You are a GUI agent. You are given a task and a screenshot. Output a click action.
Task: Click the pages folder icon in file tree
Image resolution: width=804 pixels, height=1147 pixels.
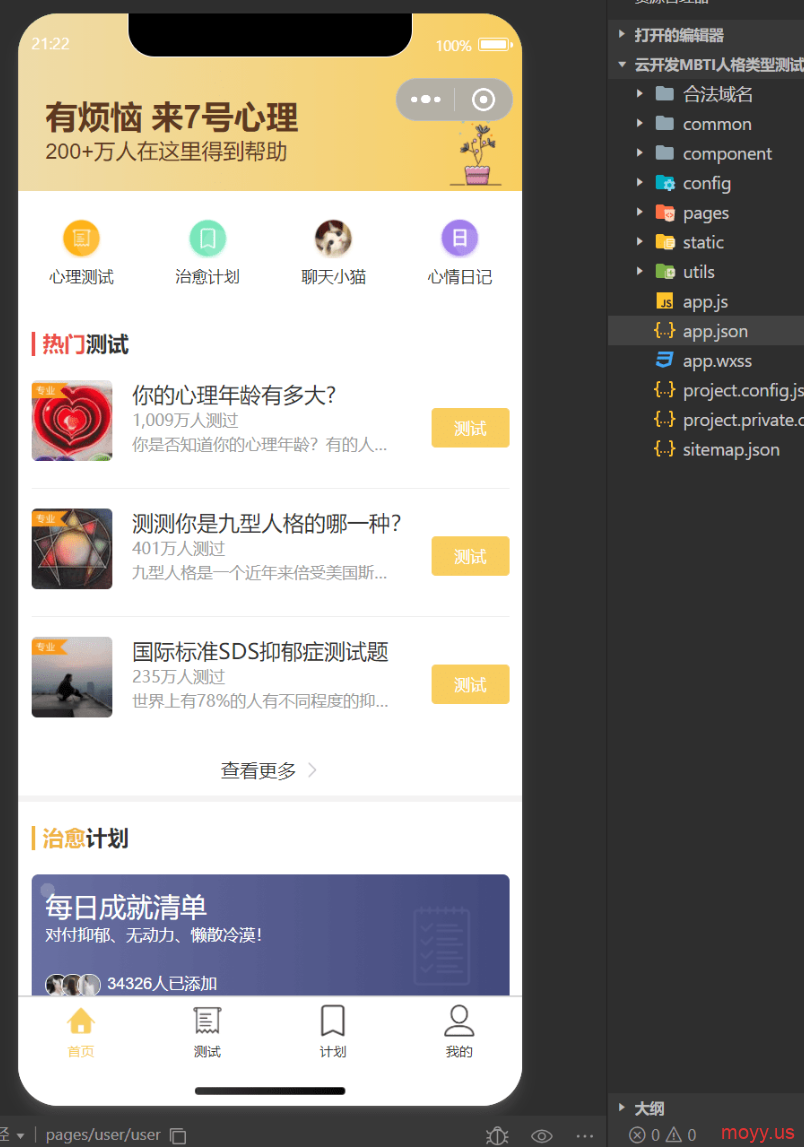coord(665,213)
